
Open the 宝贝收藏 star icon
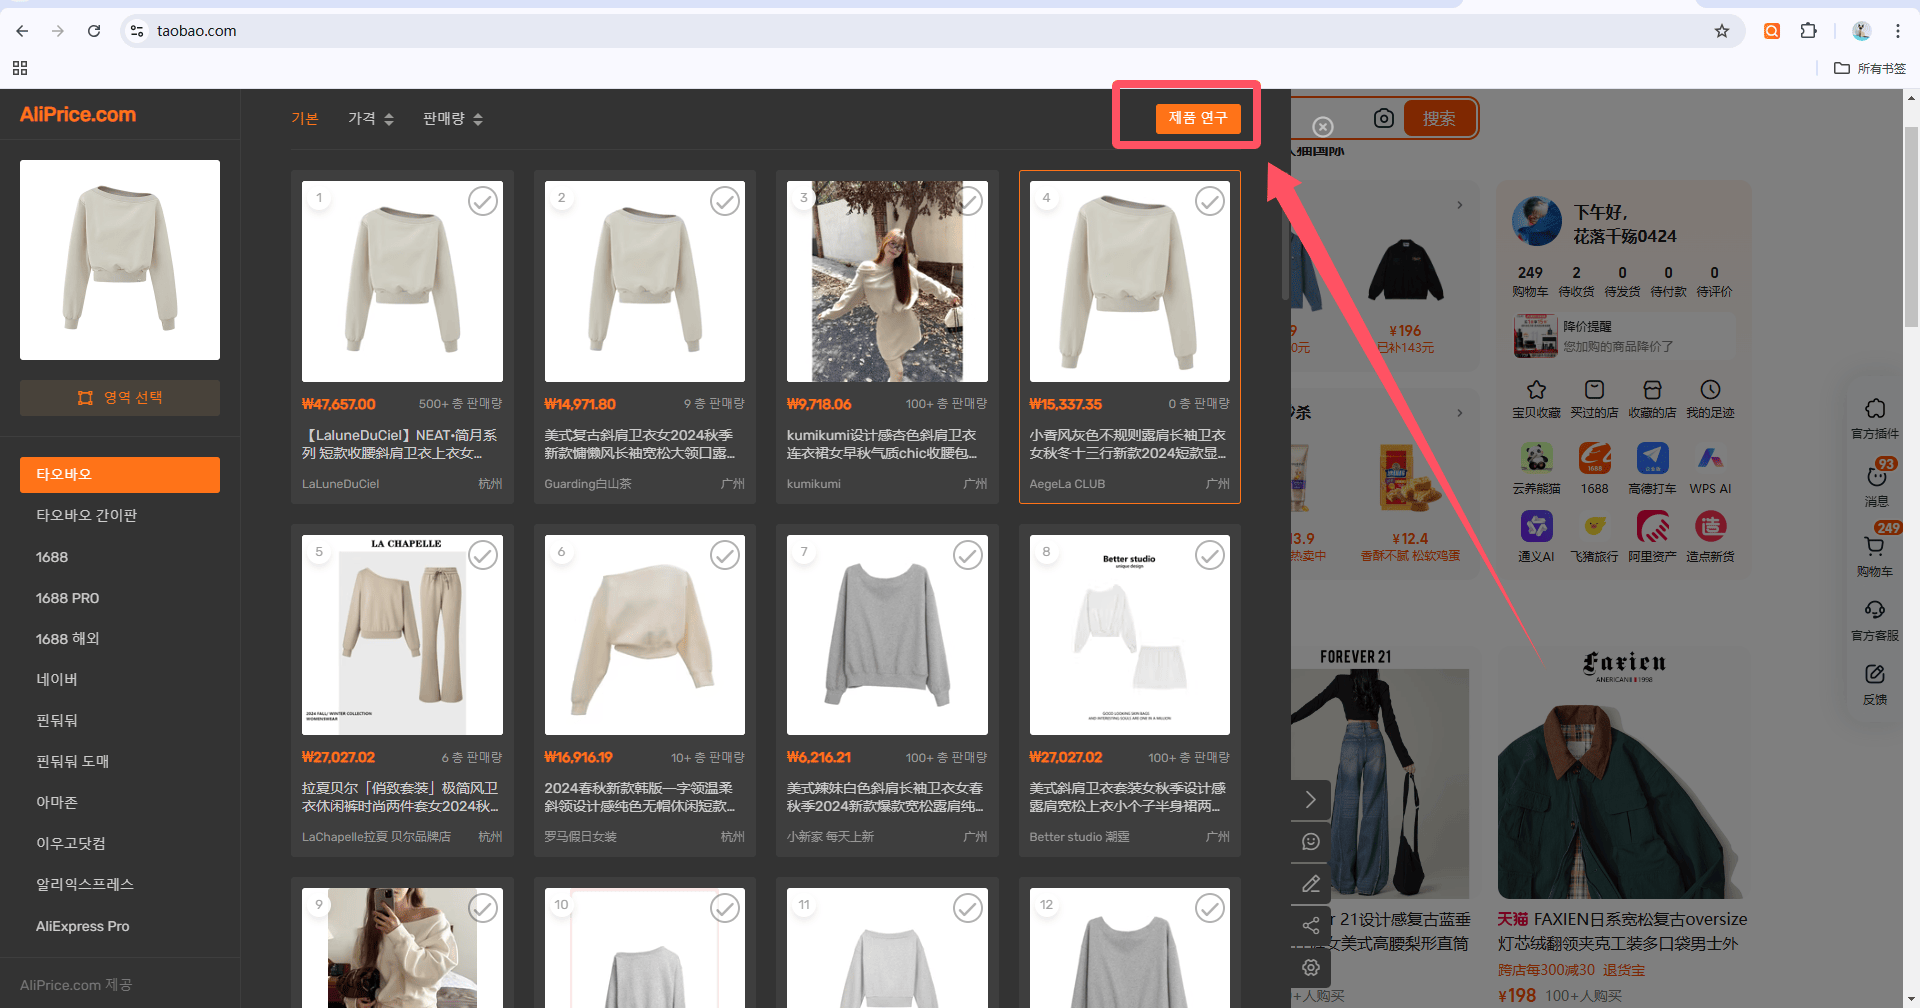[x=1536, y=390]
